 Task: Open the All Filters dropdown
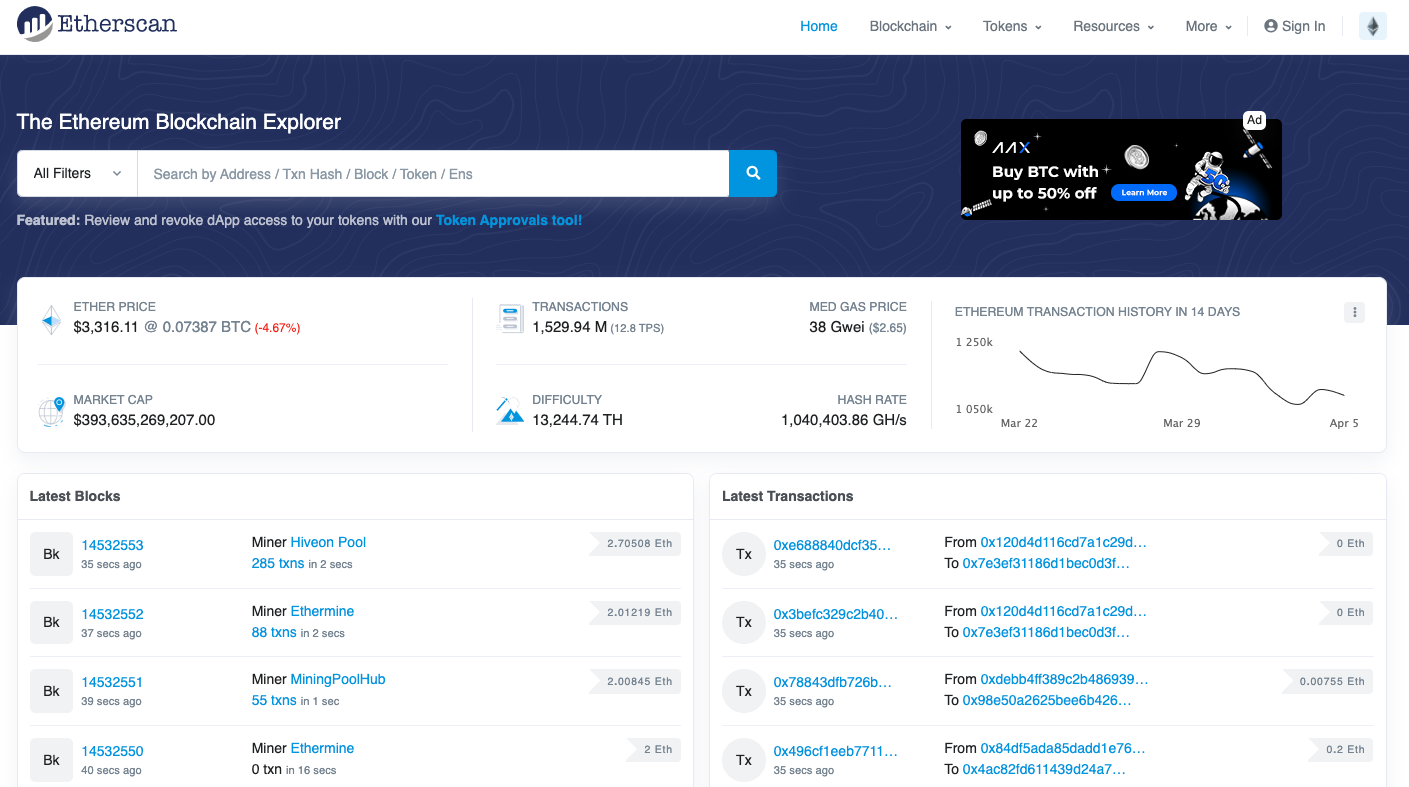click(77, 173)
